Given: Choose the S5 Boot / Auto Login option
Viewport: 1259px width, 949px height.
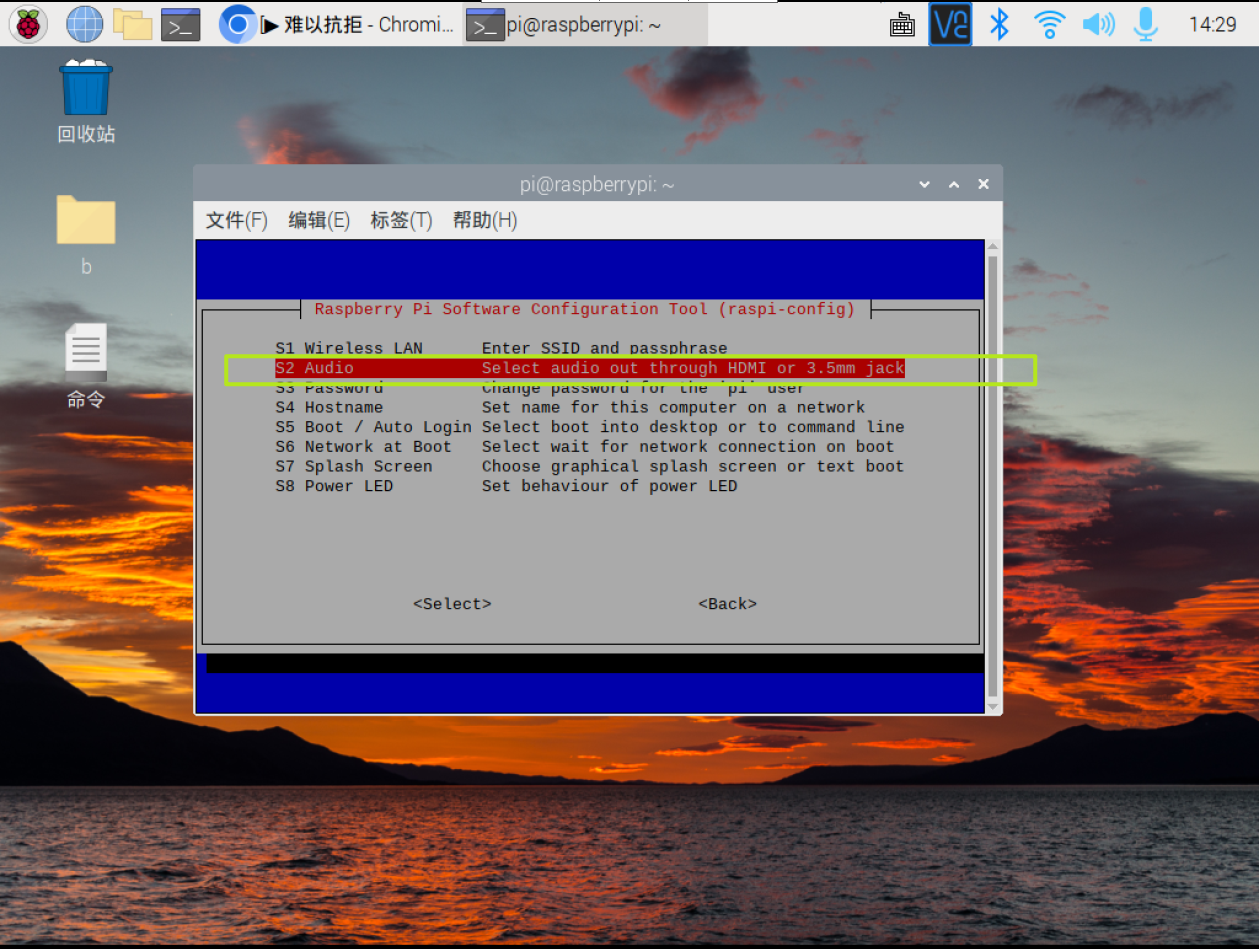Looking at the screenshot, I should (x=590, y=427).
